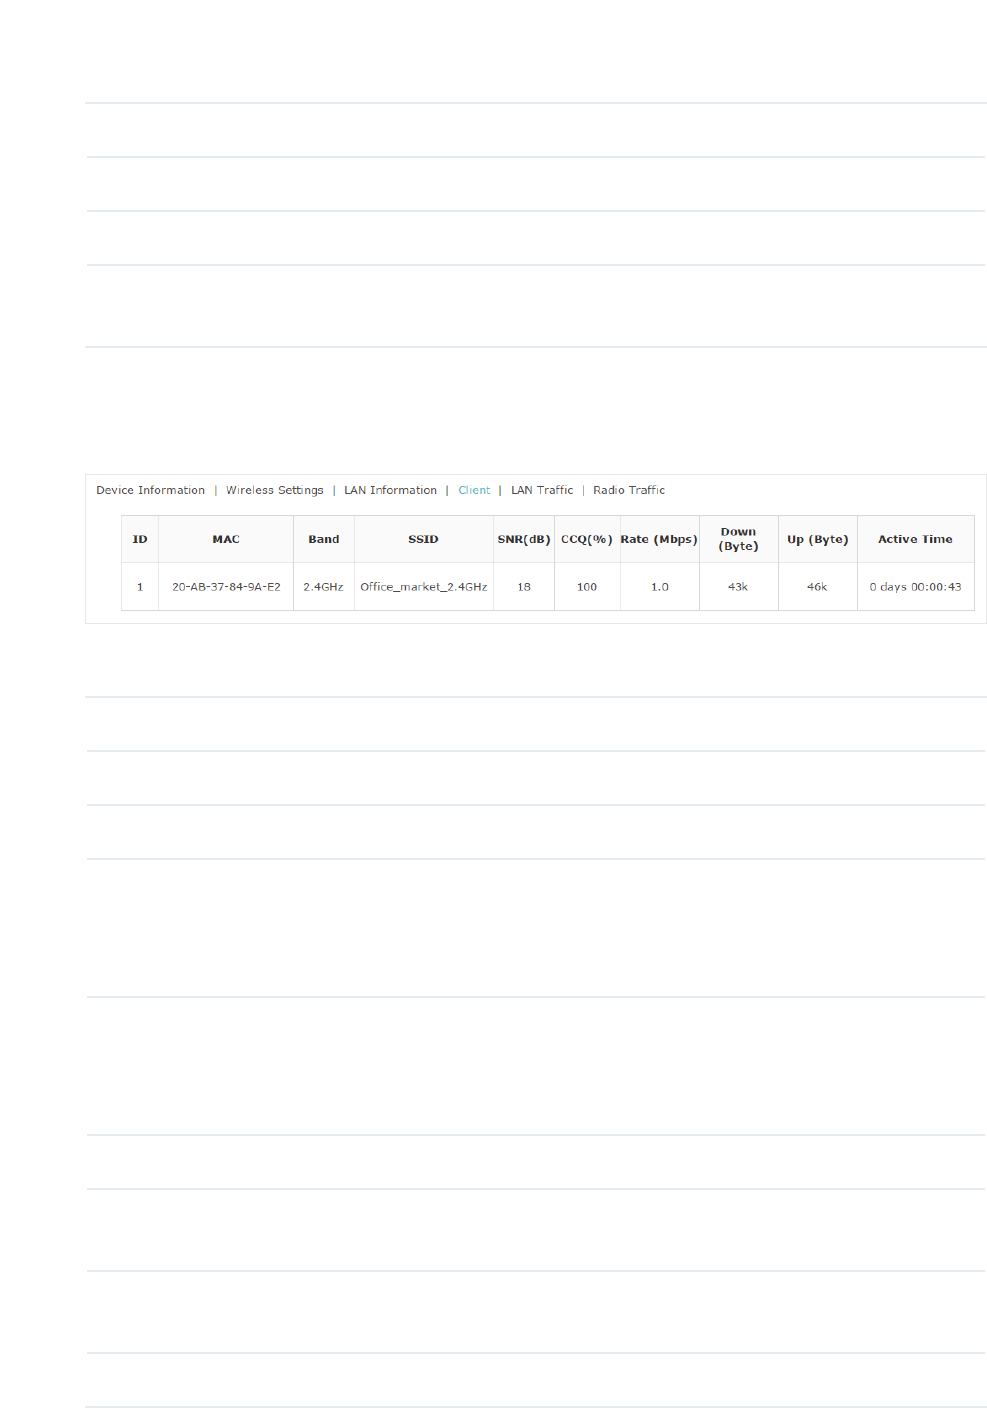Click the Up (Byte) column header
987x1408 pixels.
point(817,539)
